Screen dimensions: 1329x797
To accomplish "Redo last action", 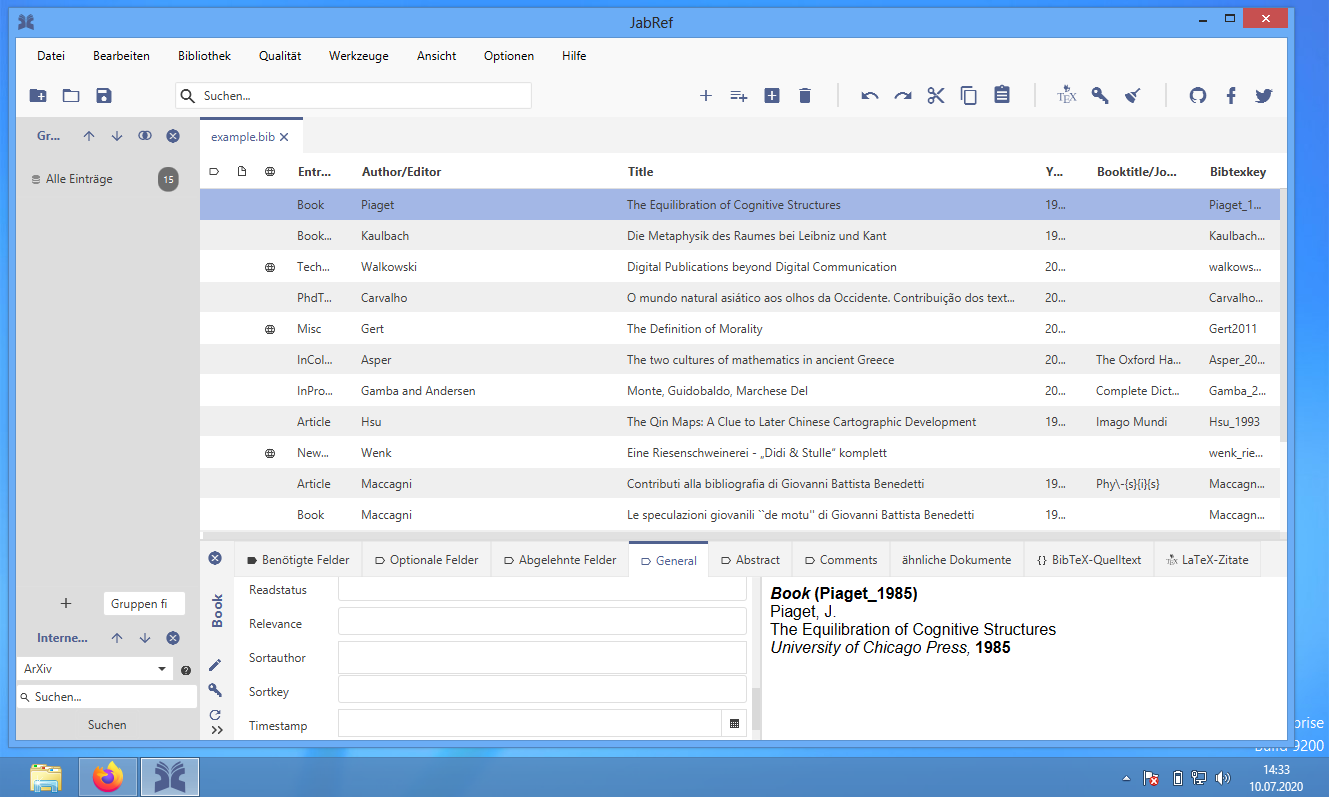I will click(903, 96).
